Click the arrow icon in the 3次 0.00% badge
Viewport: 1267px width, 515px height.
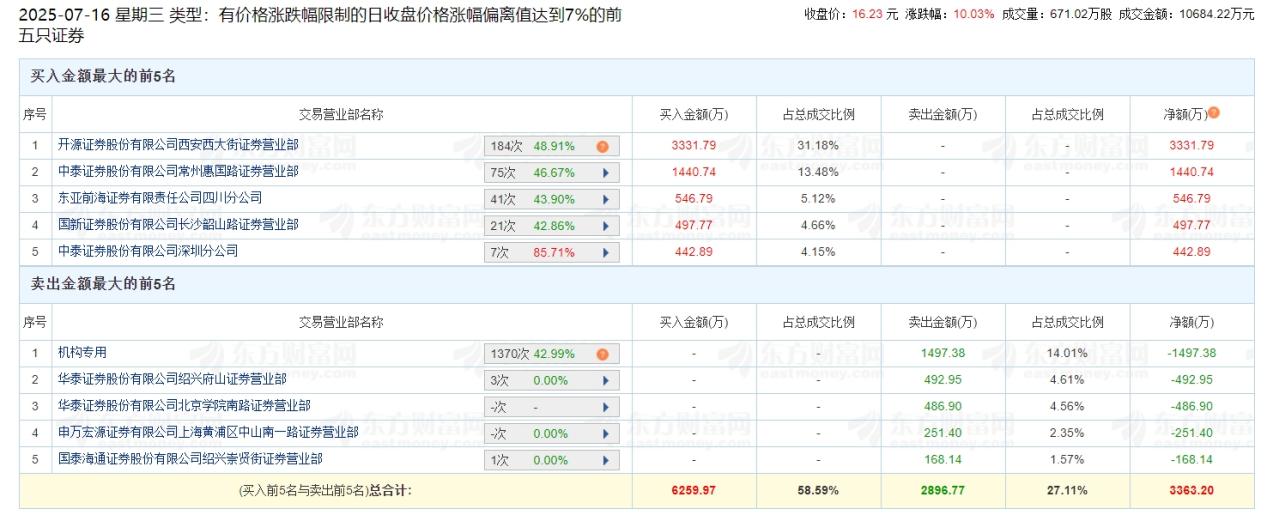(605, 380)
